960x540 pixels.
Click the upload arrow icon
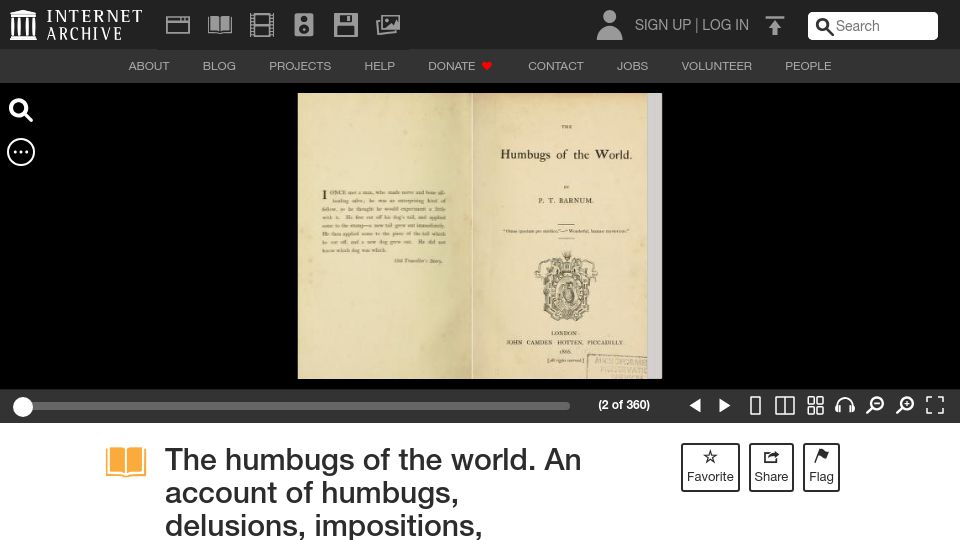tap(774, 25)
